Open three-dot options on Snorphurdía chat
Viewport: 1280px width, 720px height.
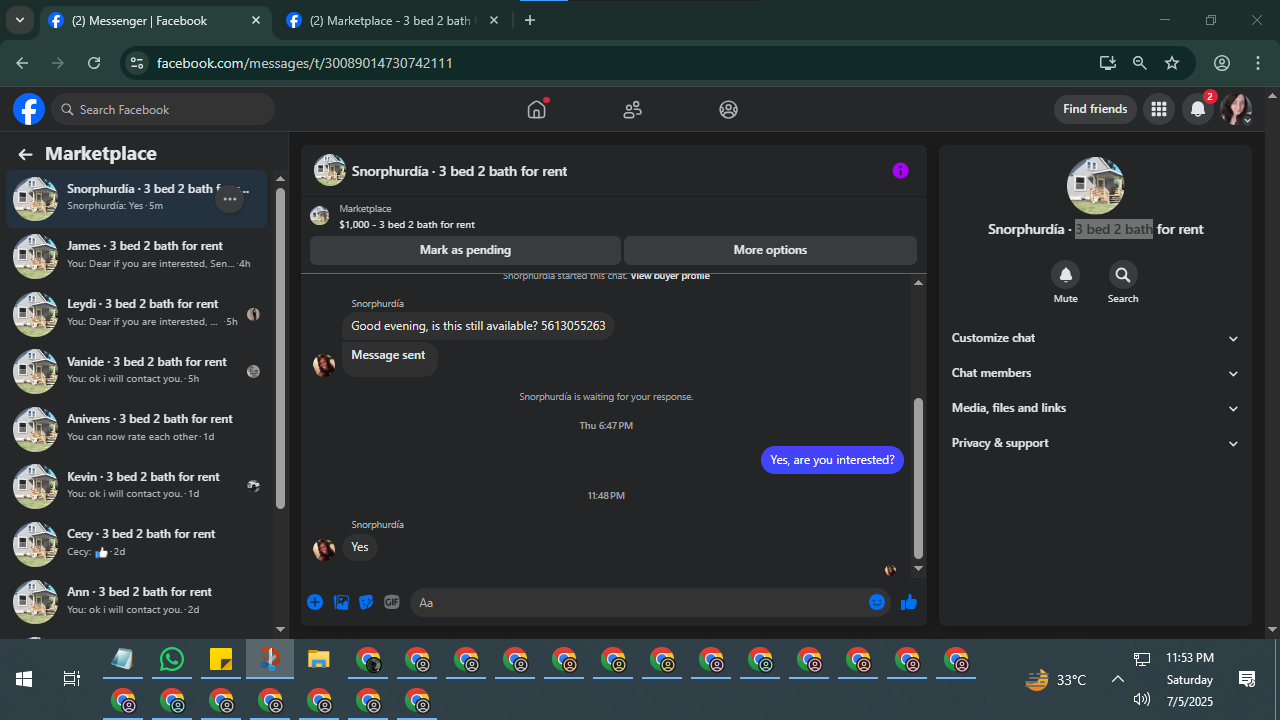point(230,199)
